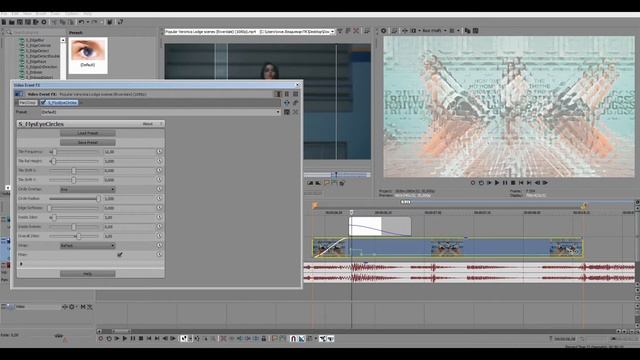The image size is (640, 360).
Task: Click the Loop playback icon in bottom transport
Action: [x=109, y=339]
